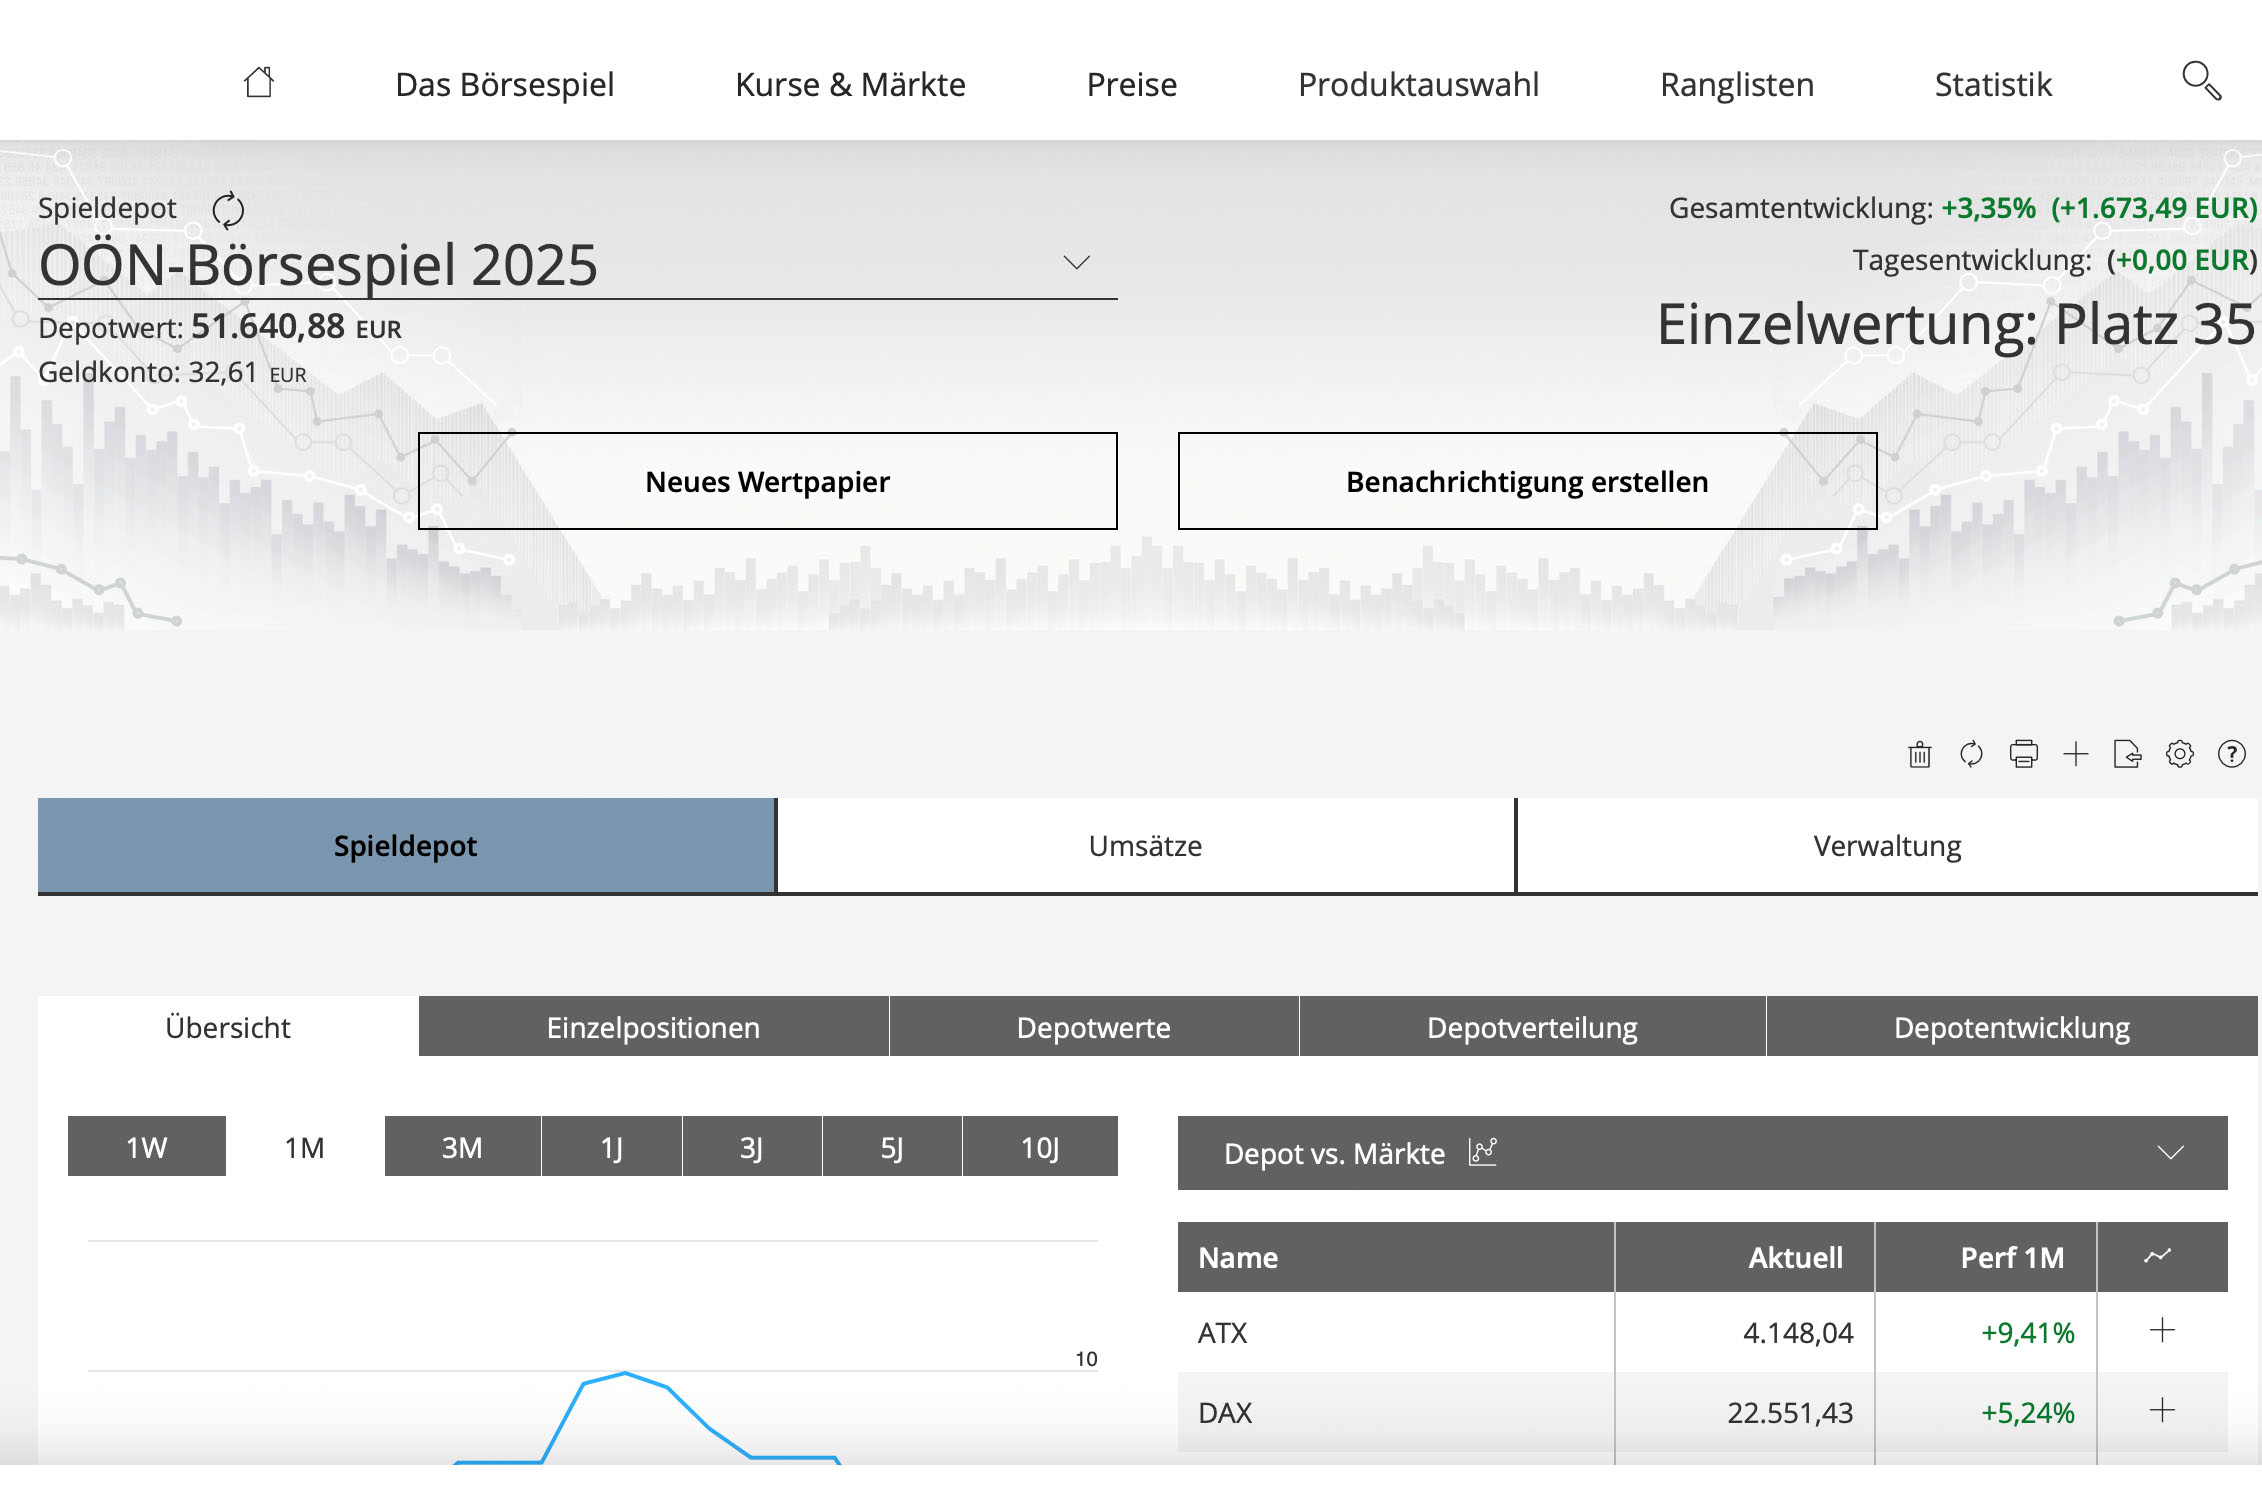Set chart period to 1J
The width and height of the screenshot is (2262, 1507).
coord(612,1147)
